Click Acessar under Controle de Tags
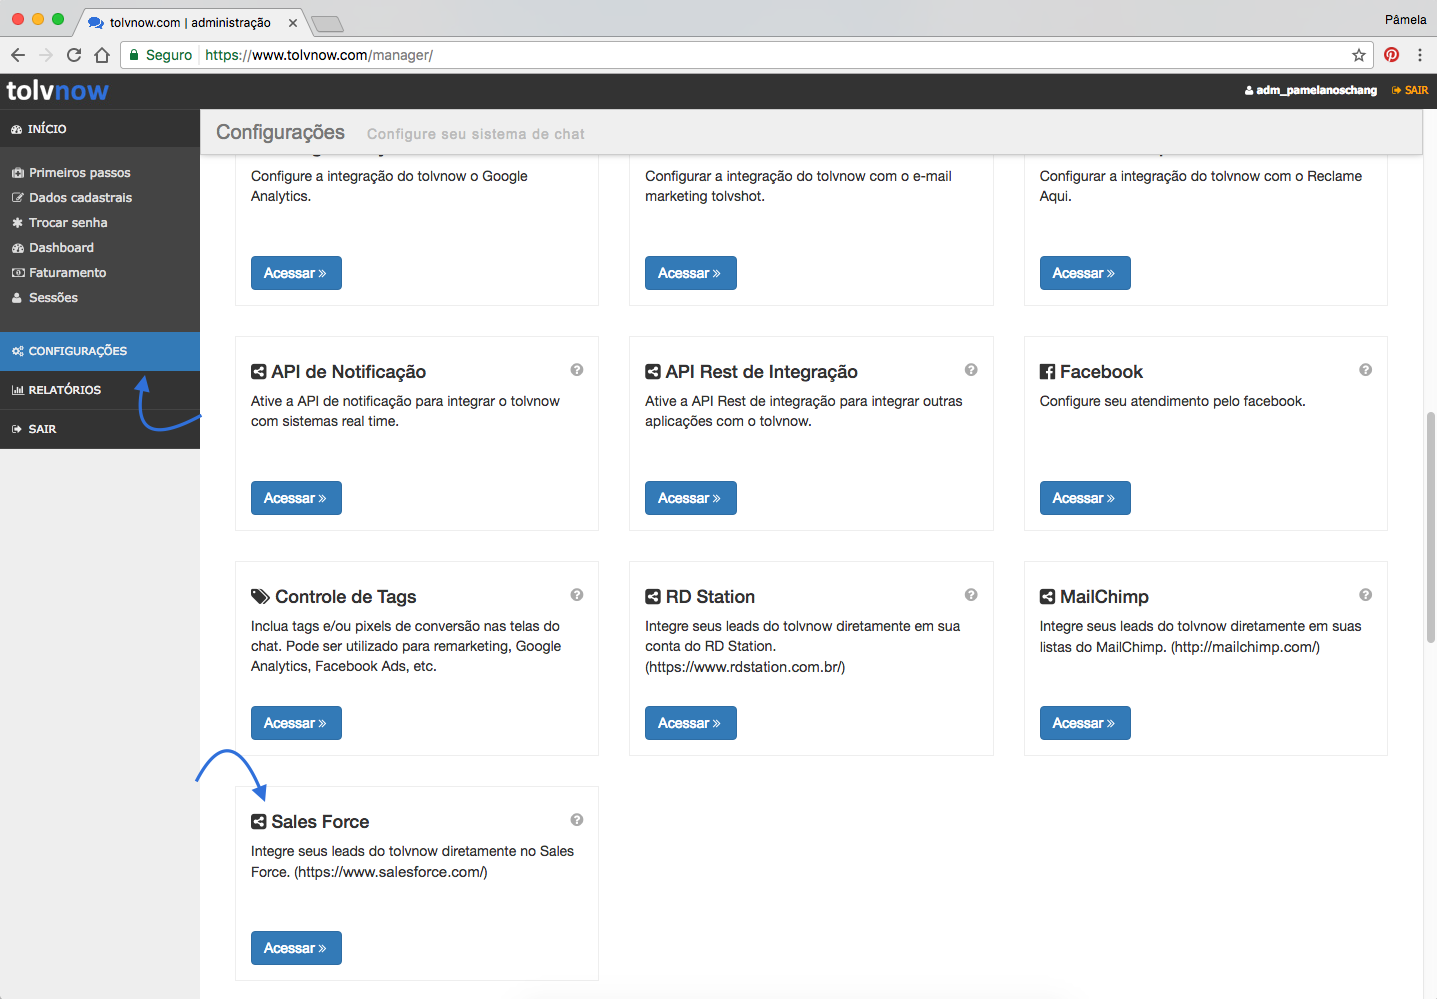This screenshot has height=999, width=1437. (296, 723)
